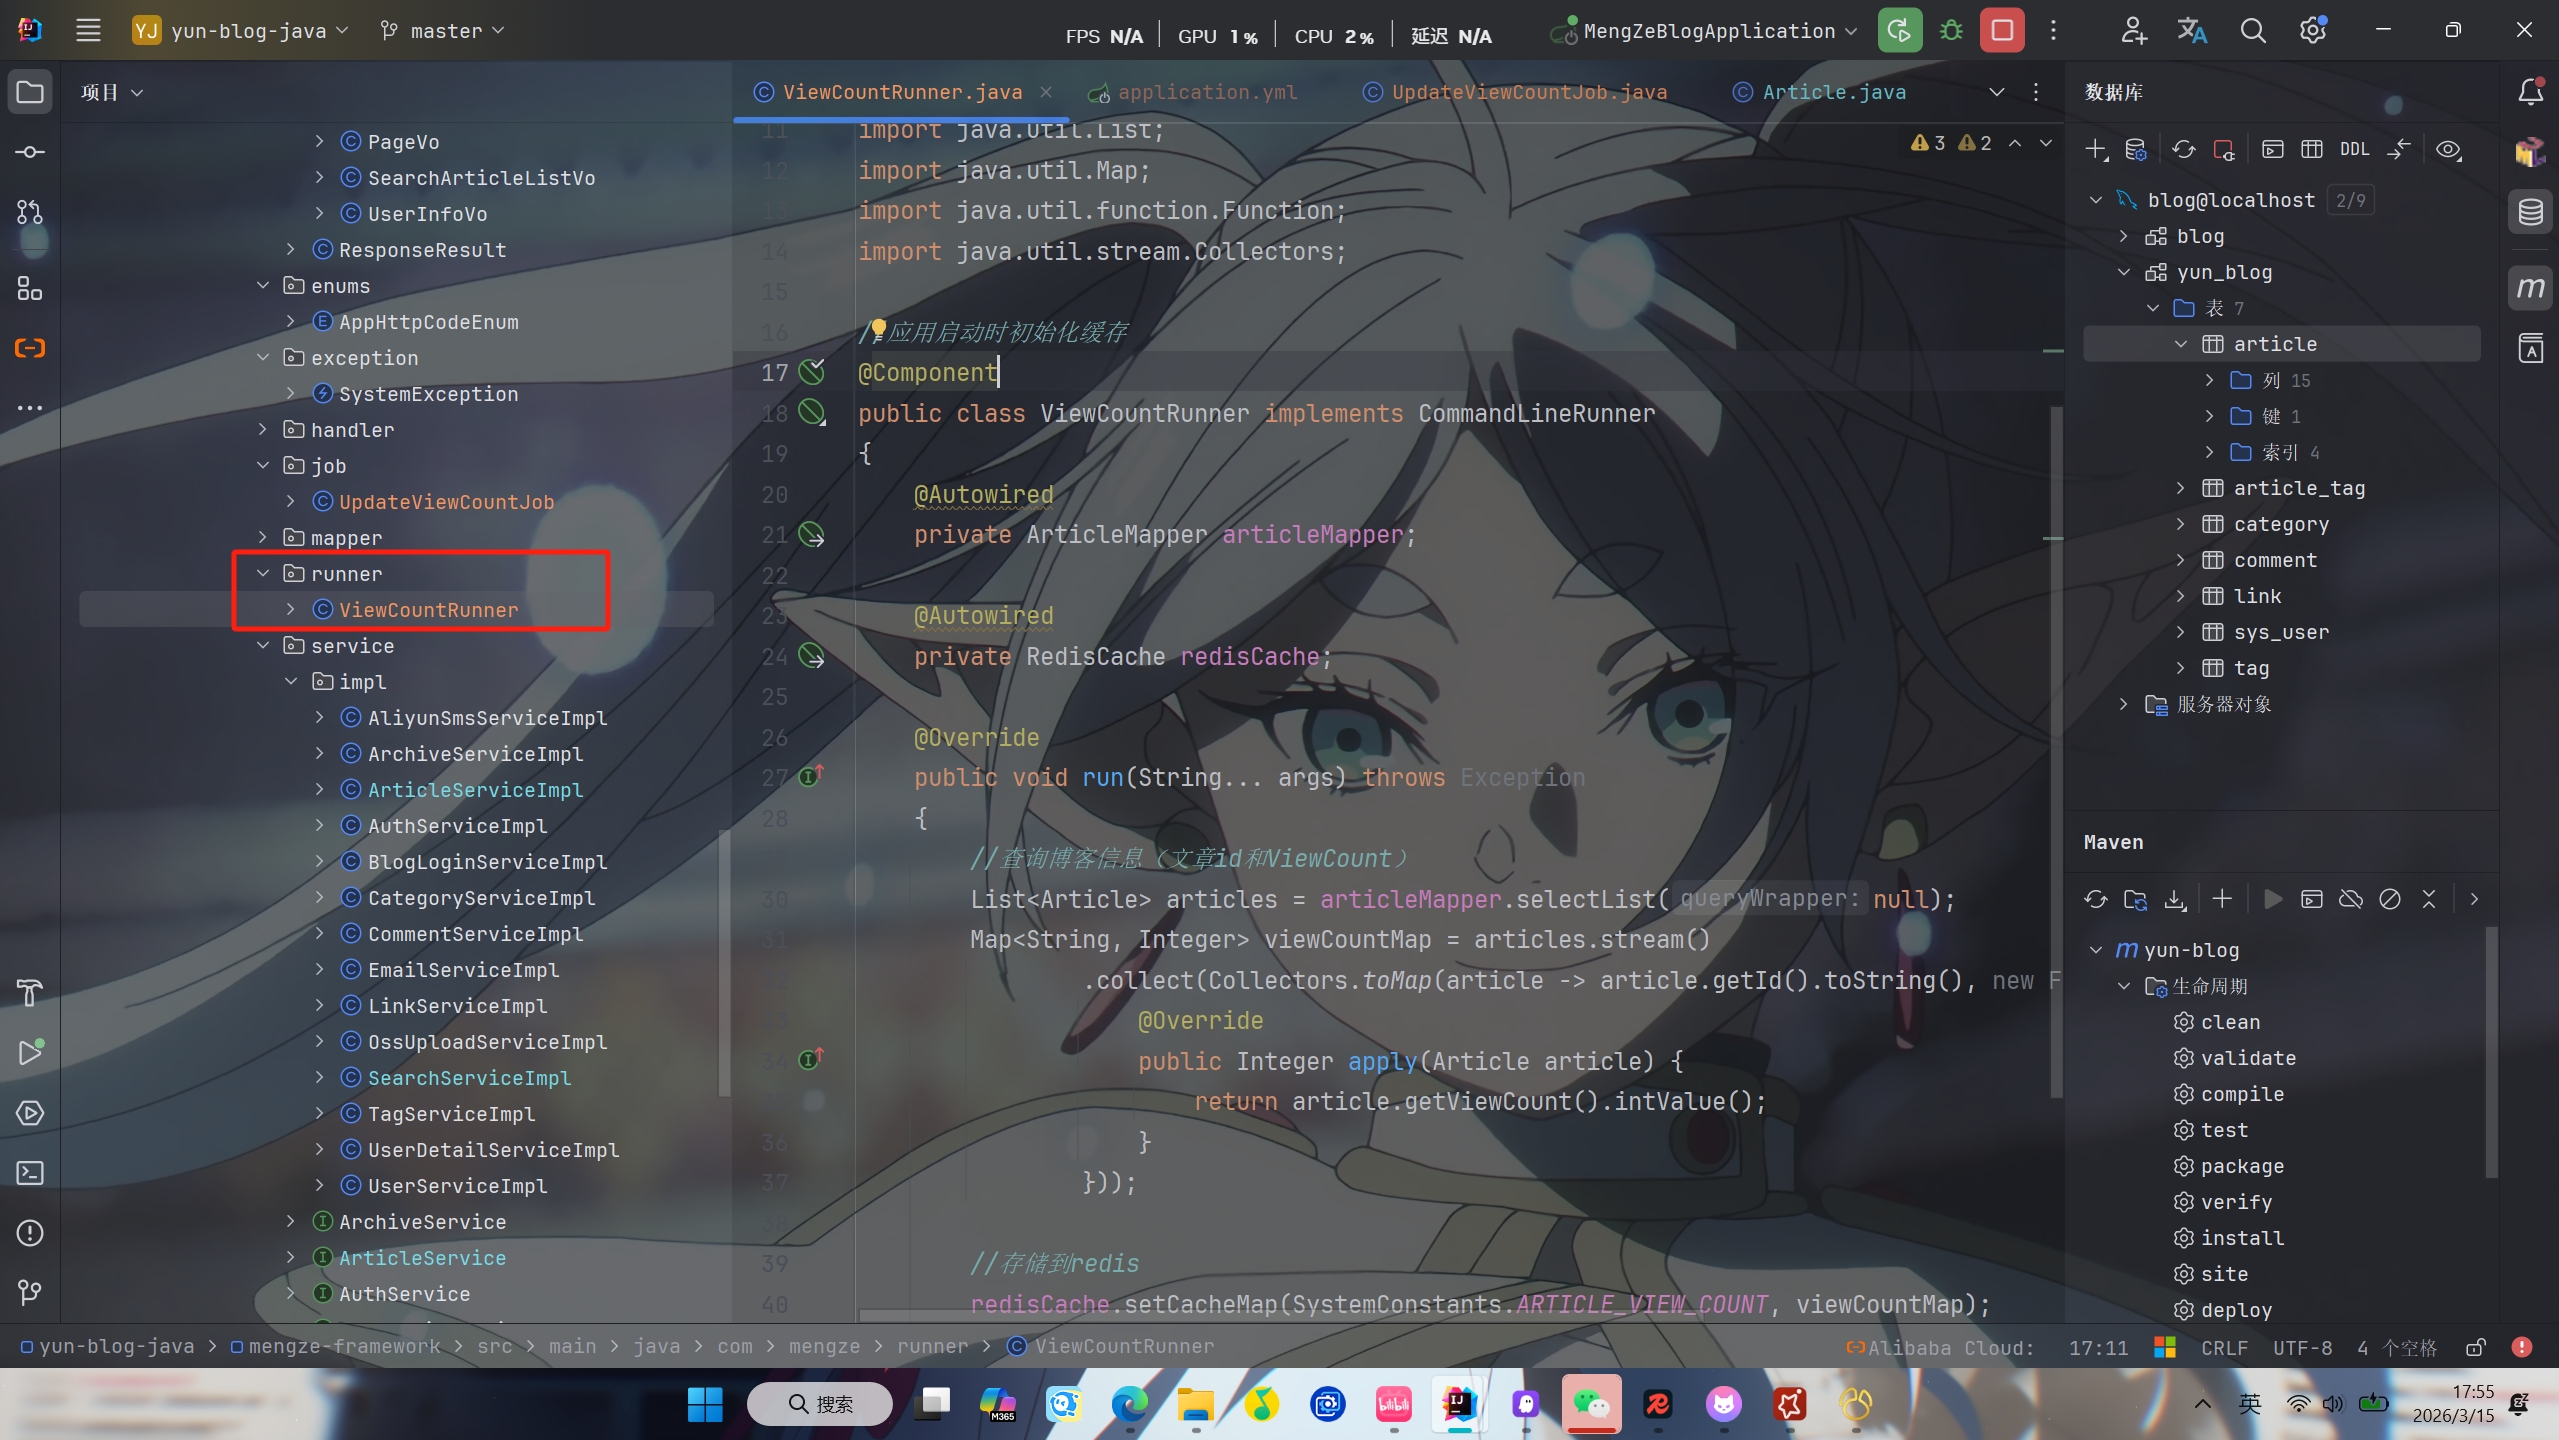Open the Problems tool window icon
Screen dimensions: 2559x1440
[x=30, y=1233]
